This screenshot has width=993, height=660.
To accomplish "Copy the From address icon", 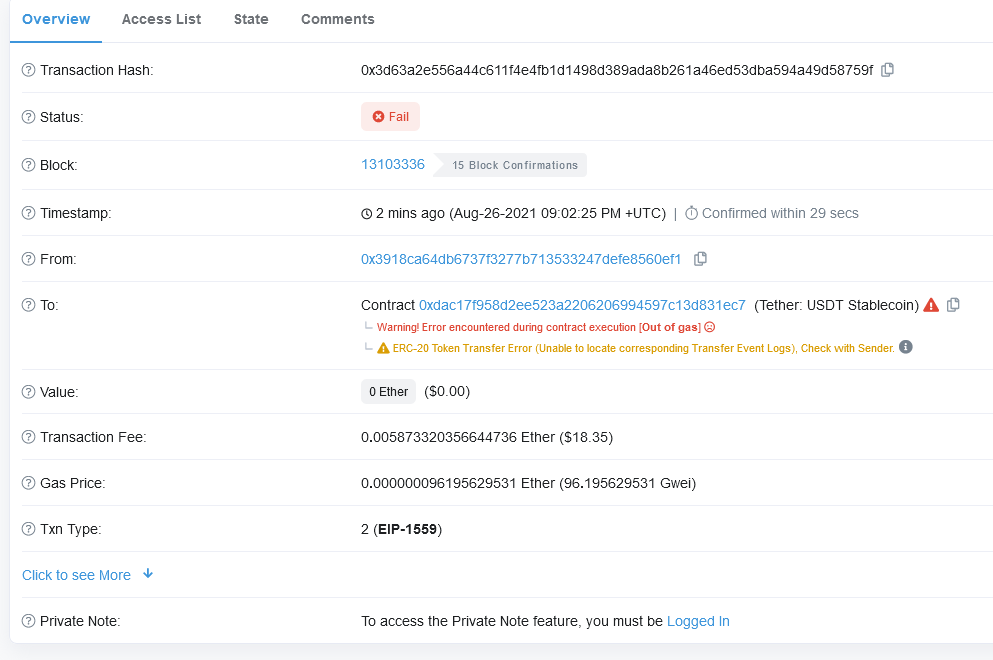I will [700, 259].
